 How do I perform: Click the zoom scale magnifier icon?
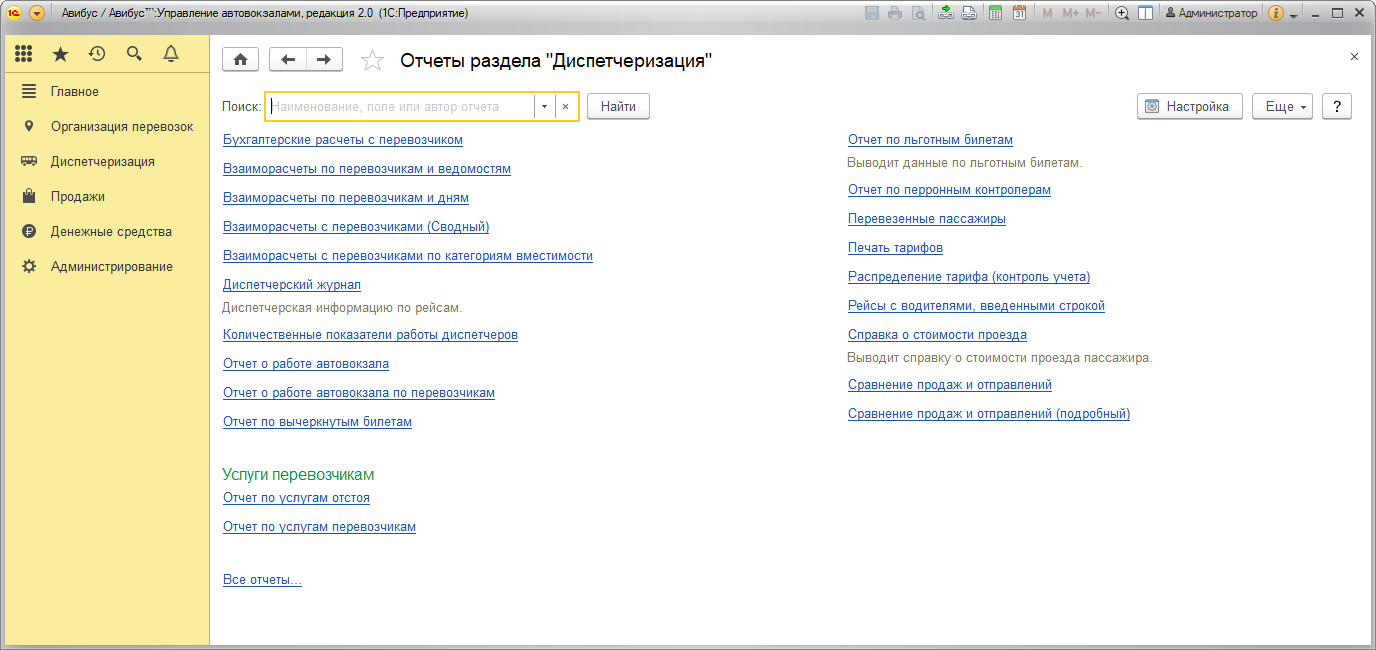click(x=1122, y=13)
